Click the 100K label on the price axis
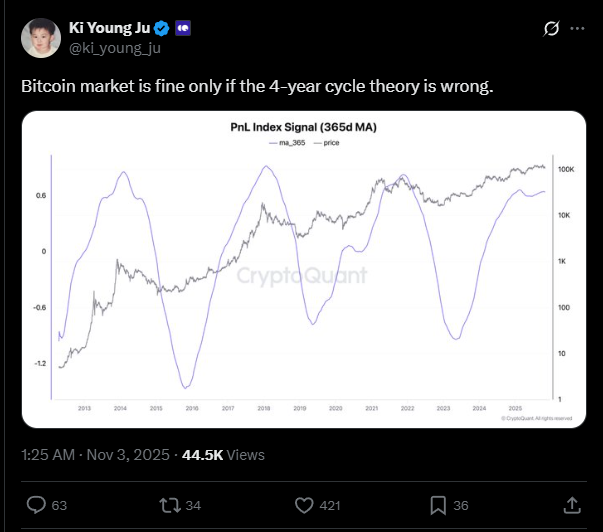Image resolution: width=603 pixels, height=532 pixels. (x=566, y=171)
